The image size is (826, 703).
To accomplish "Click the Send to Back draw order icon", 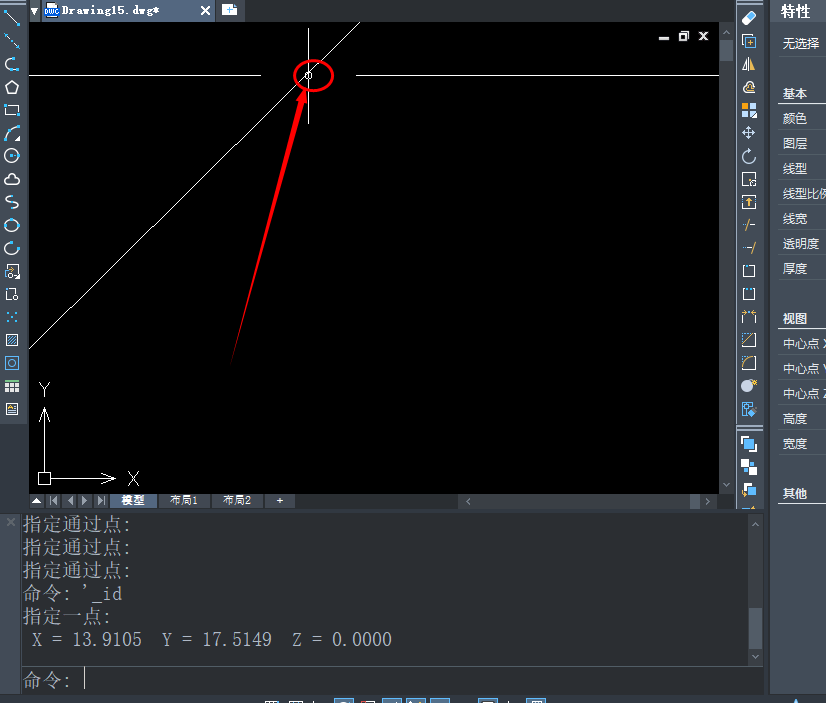I will [749, 467].
